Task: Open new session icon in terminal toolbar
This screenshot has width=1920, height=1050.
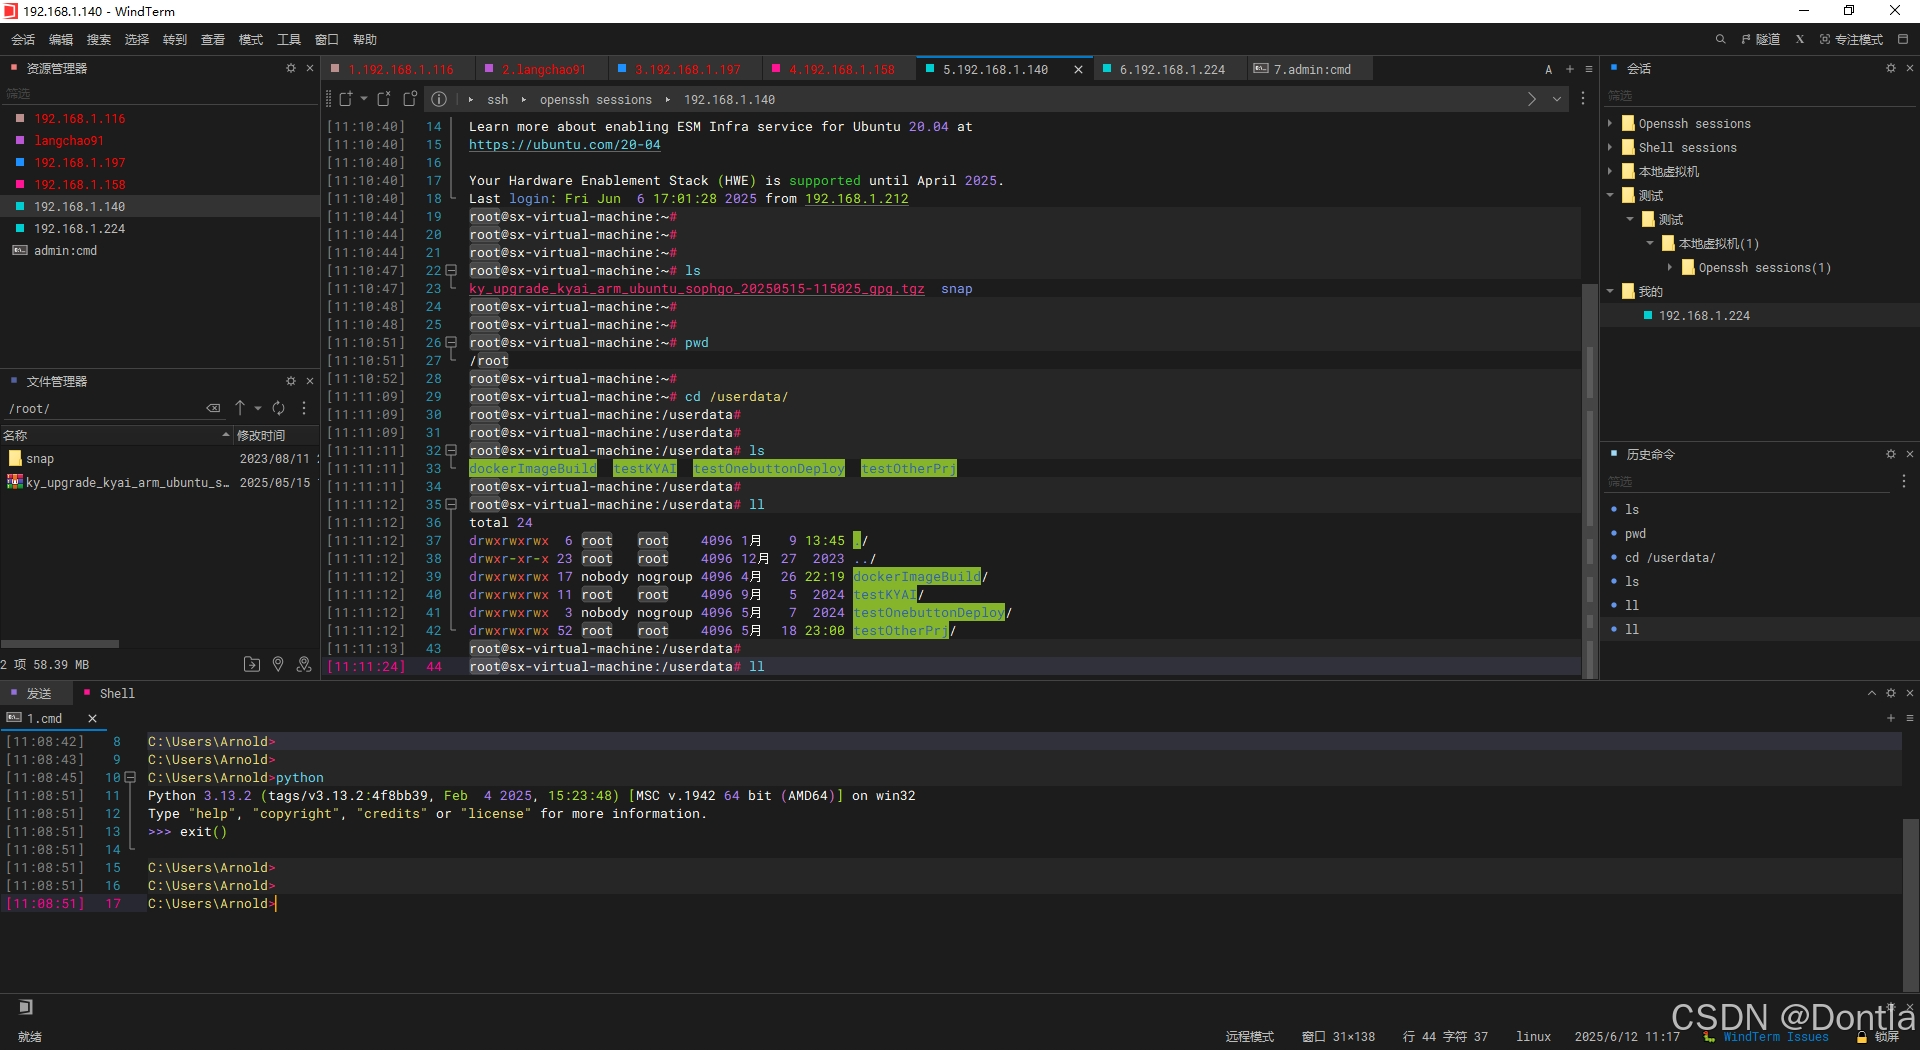Action: pyautogui.click(x=346, y=99)
